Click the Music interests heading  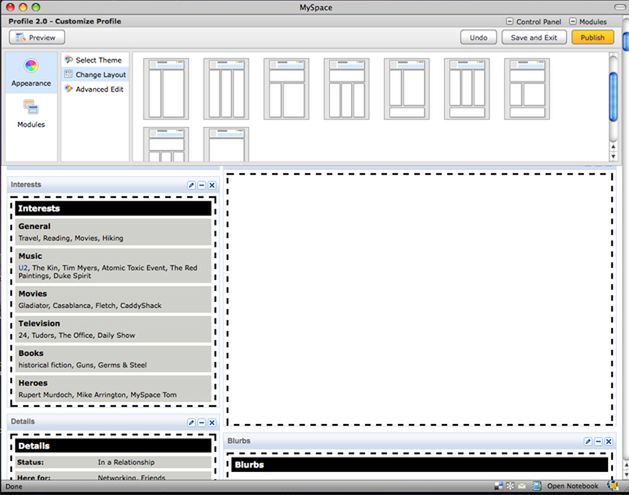point(30,256)
